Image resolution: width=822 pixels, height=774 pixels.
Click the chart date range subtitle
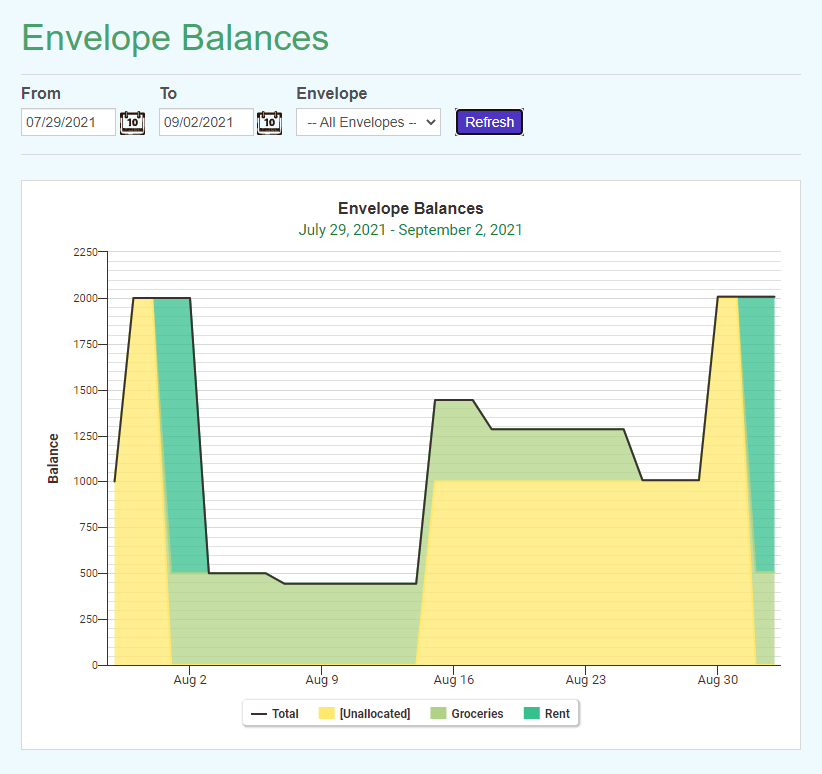(x=410, y=230)
